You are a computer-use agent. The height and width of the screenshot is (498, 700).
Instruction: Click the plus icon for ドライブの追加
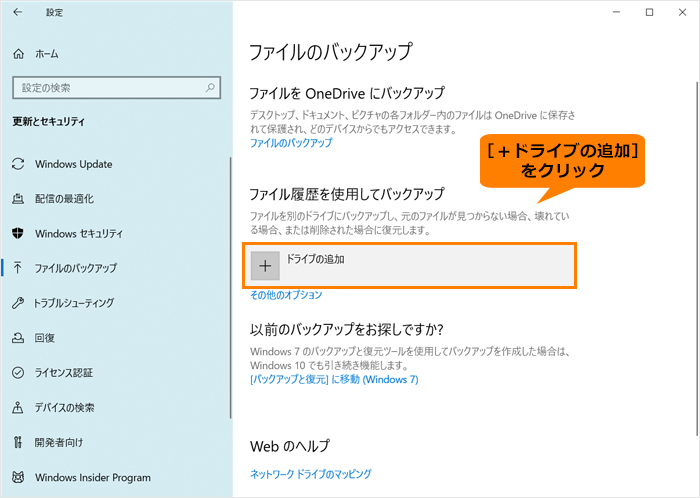pos(265,266)
